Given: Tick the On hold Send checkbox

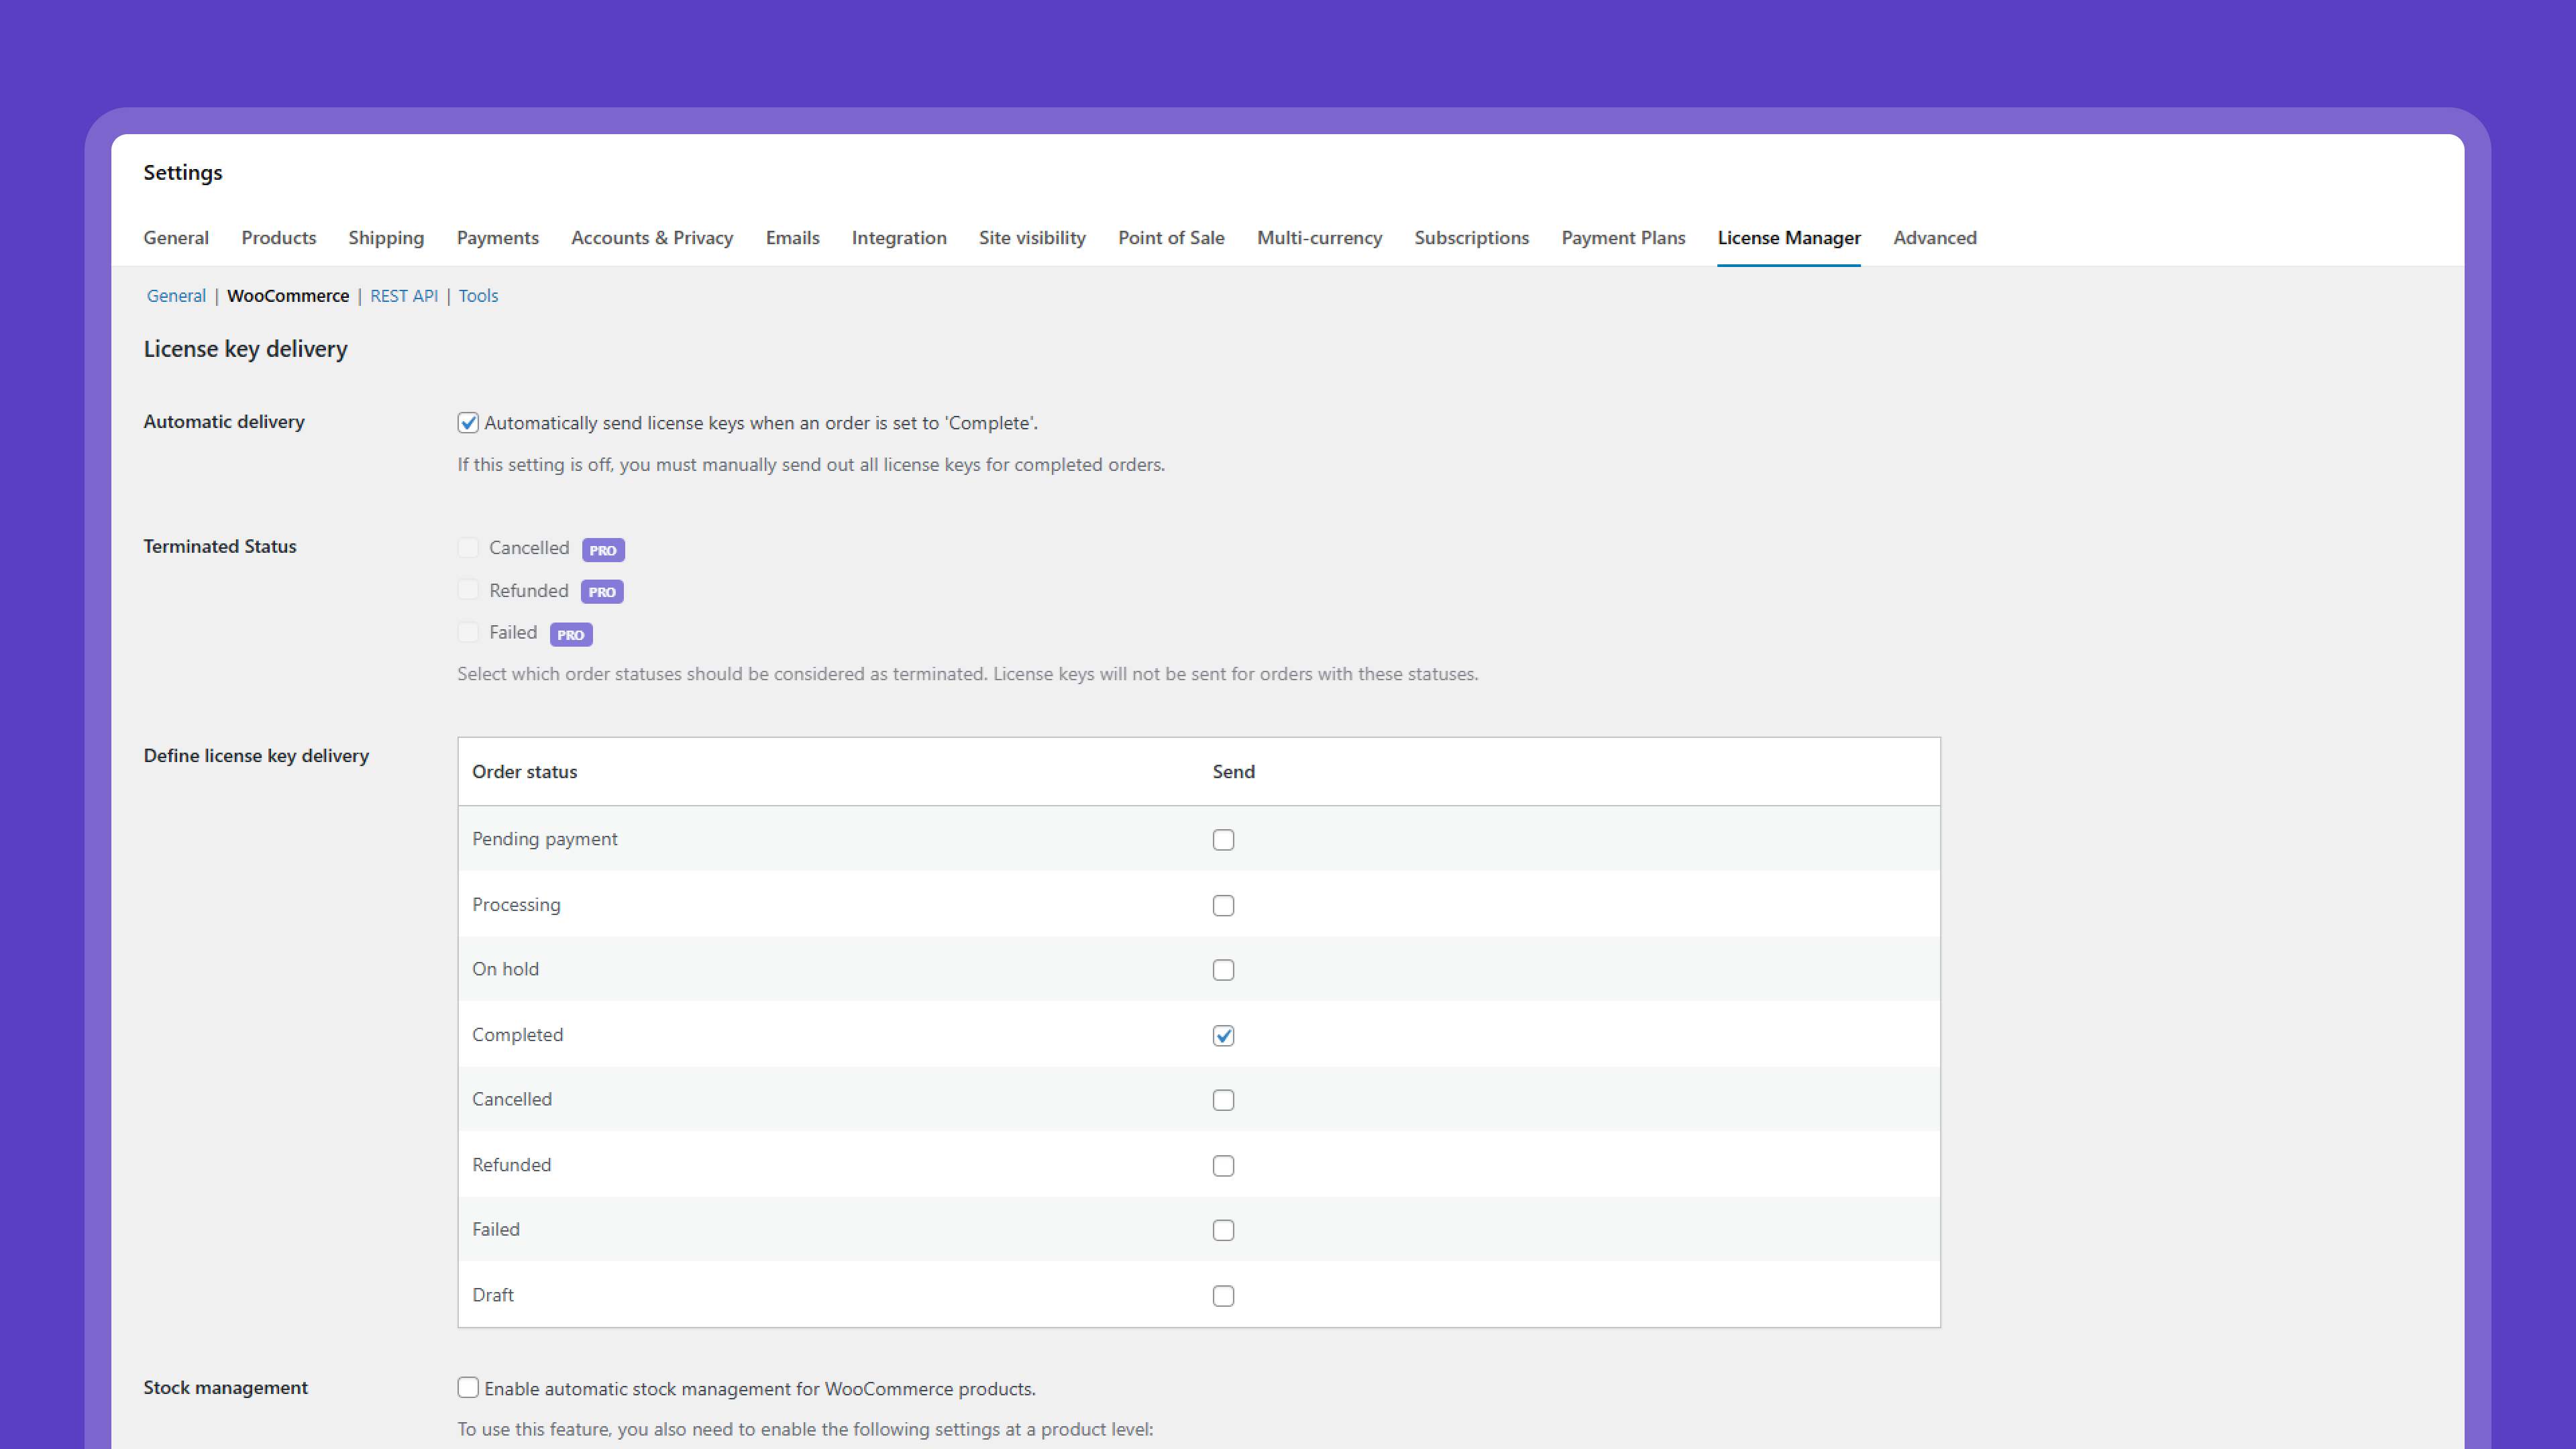Looking at the screenshot, I should pos(1223,970).
